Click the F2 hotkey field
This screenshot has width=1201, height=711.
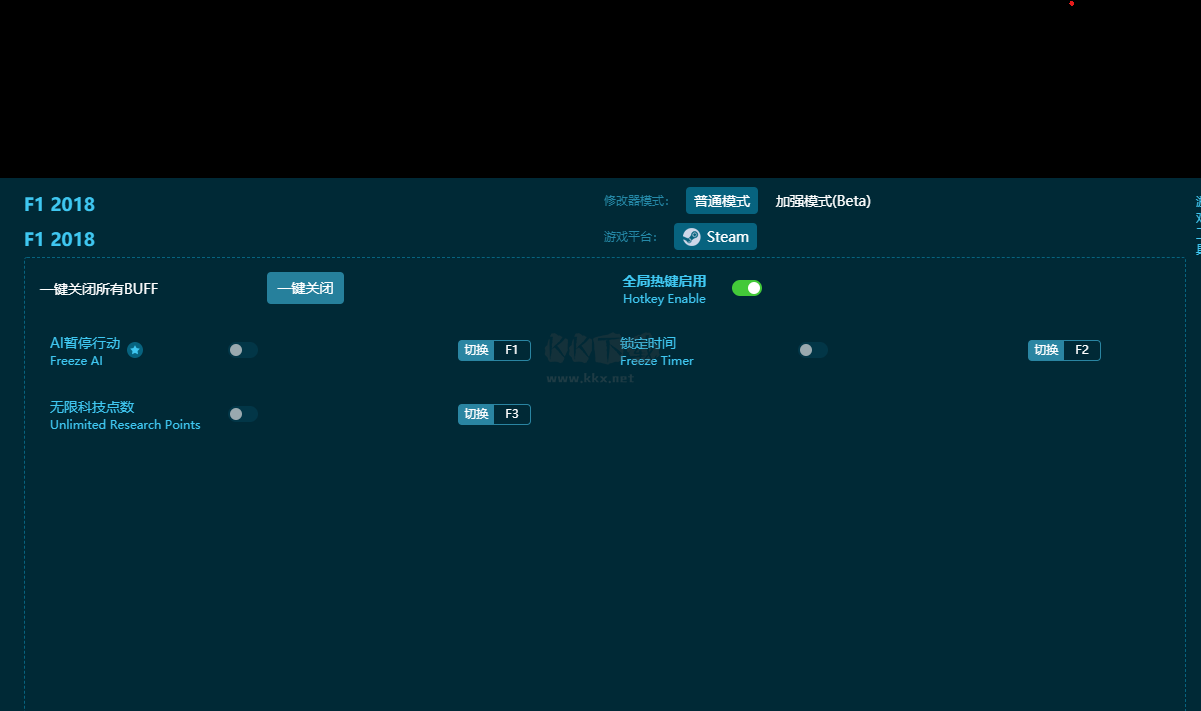click(1082, 350)
